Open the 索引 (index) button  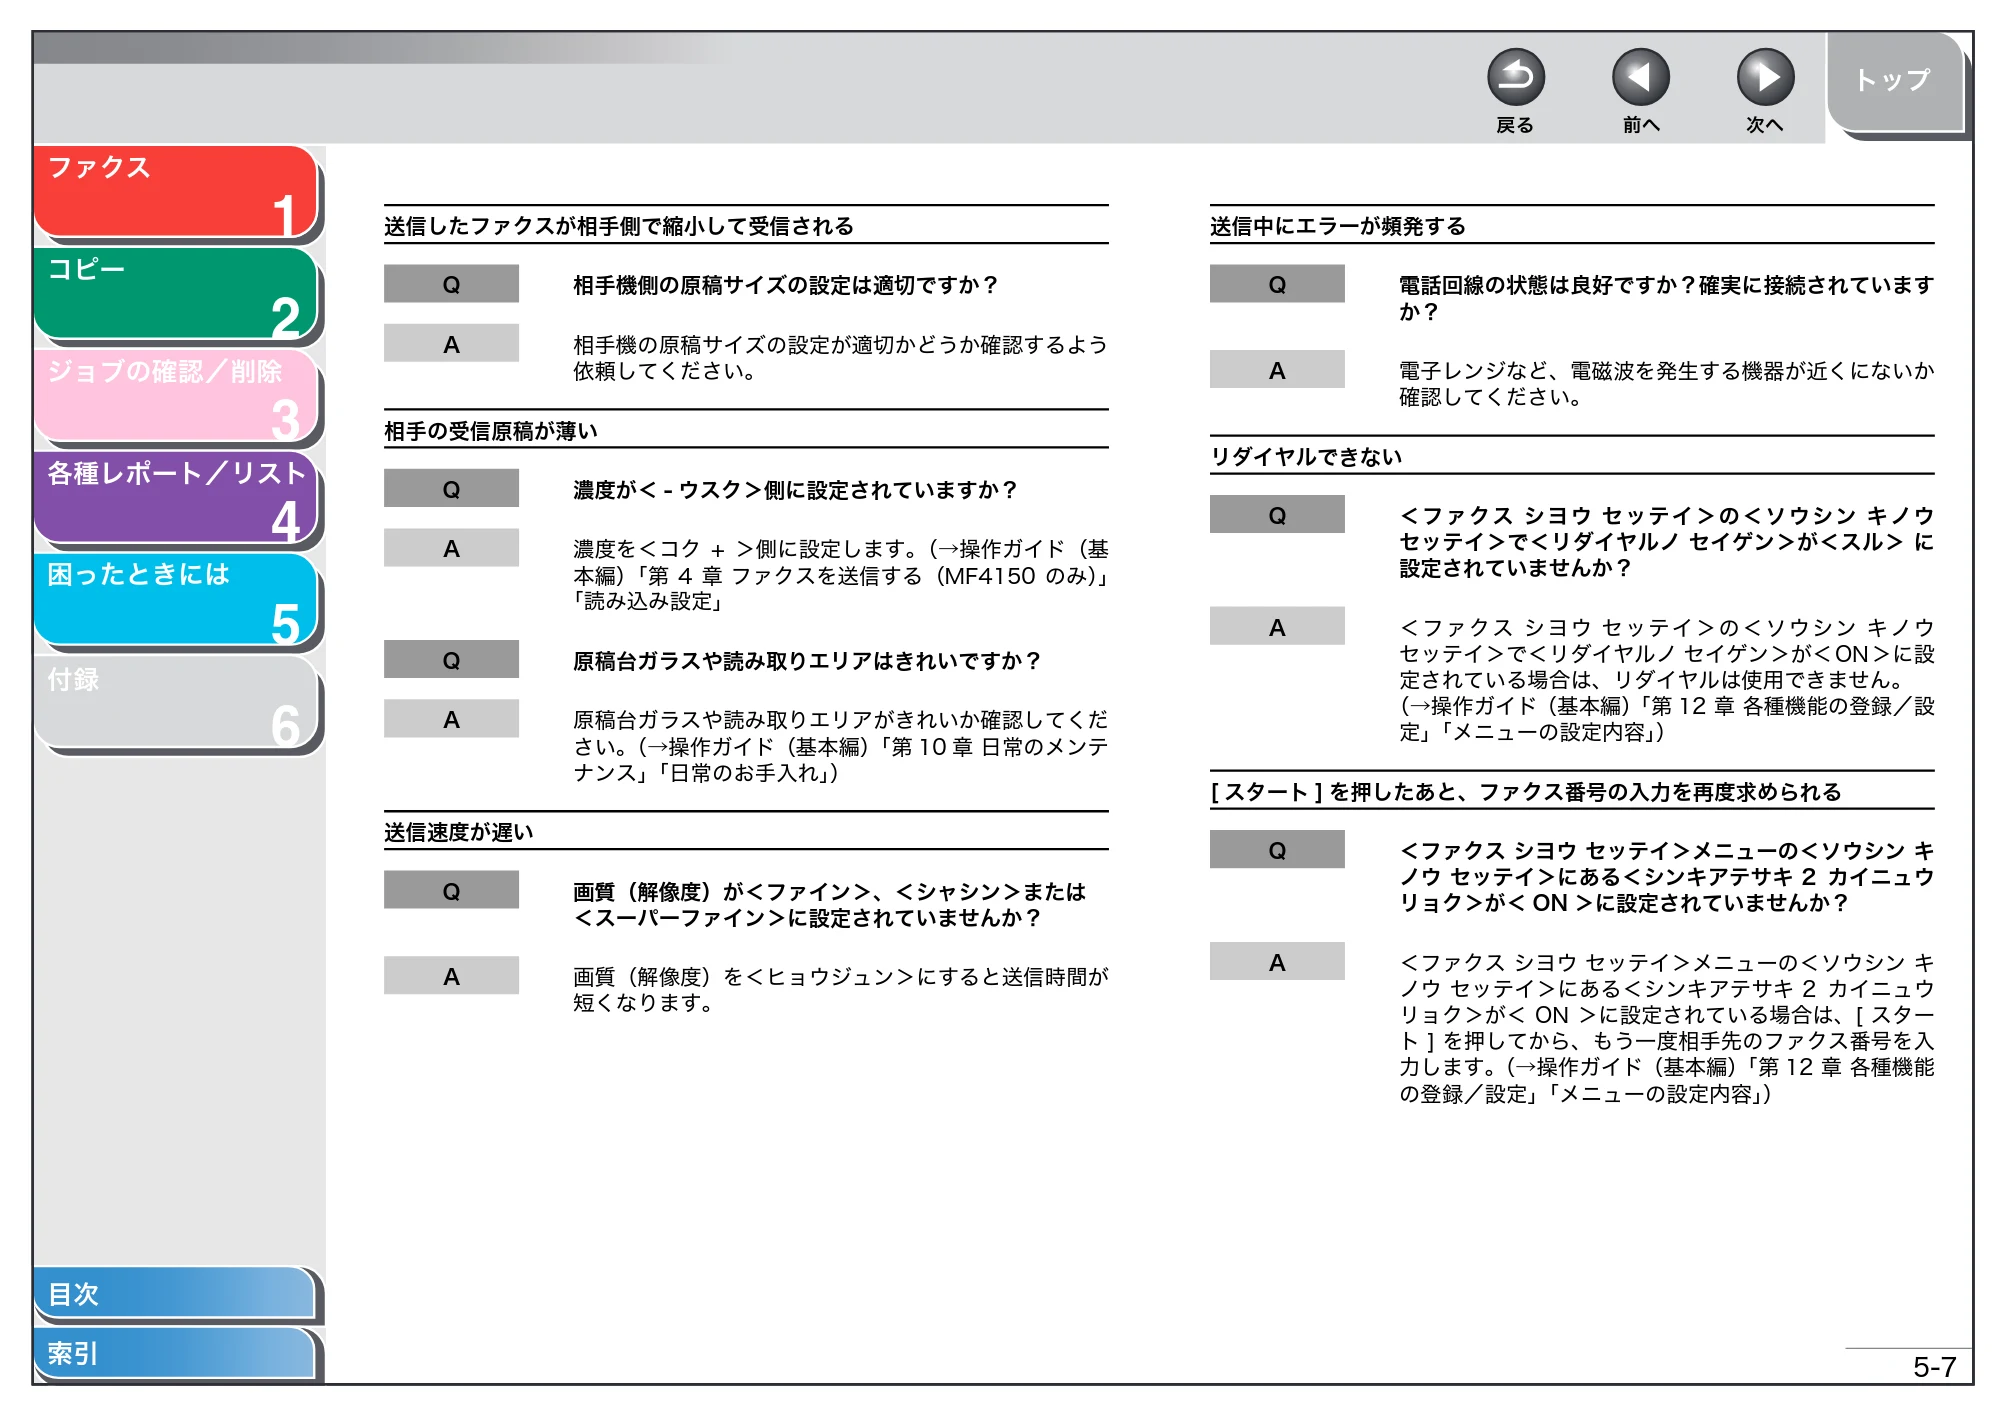click(x=174, y=1353)
